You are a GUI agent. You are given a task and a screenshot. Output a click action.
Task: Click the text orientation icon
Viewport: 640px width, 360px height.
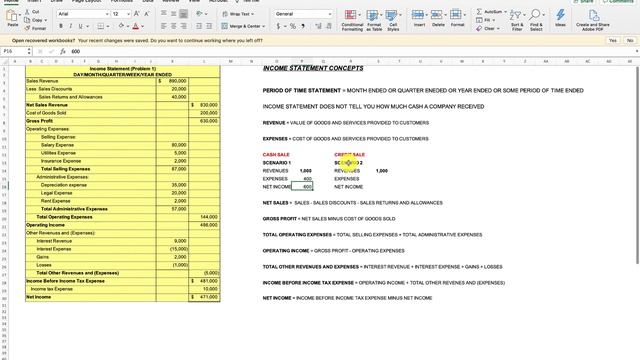pos(200,14)
